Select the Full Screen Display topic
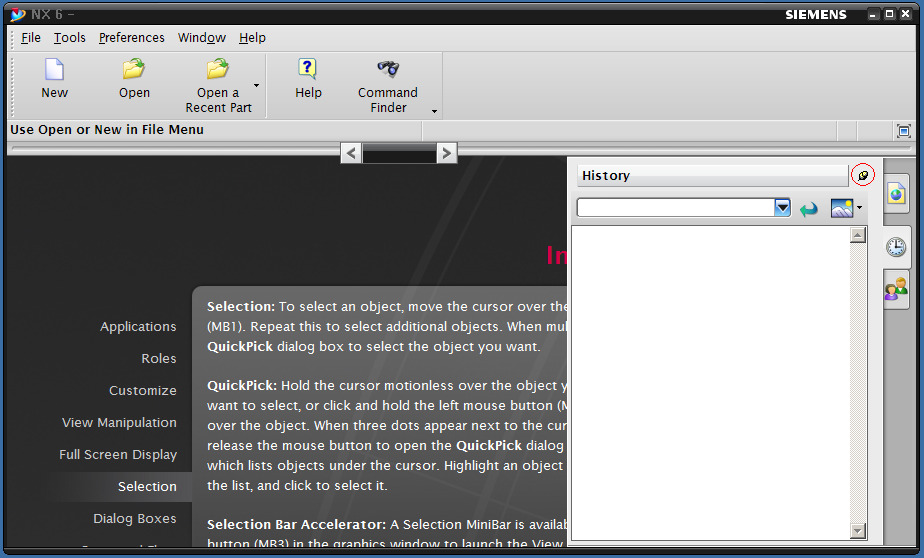Image resolution: width=924 pixels, height=558 pixels. 118,454
